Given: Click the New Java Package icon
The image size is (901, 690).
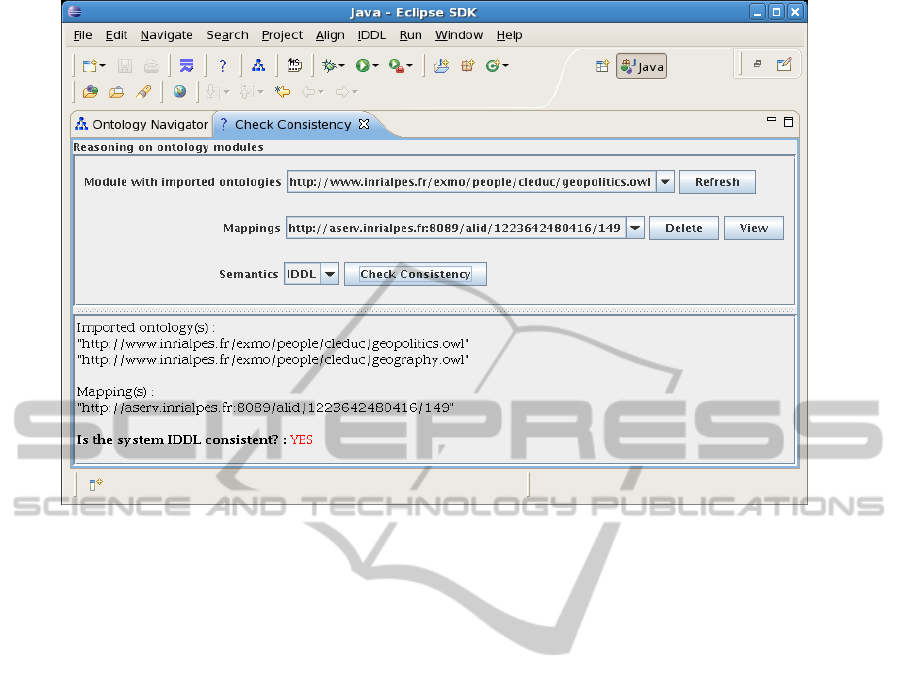Looking at the screenshot, I should (467, 66).
